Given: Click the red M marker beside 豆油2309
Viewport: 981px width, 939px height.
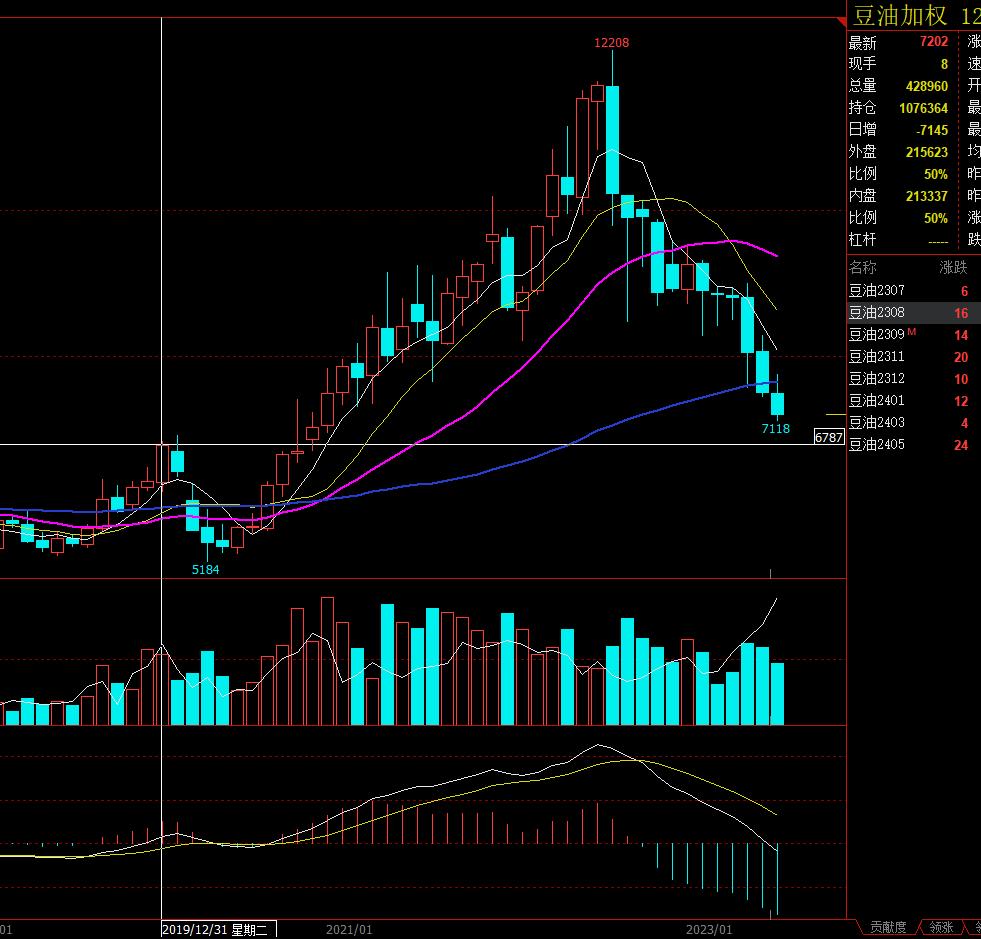Looking at the screenshot, I should [x=908, y=332].
